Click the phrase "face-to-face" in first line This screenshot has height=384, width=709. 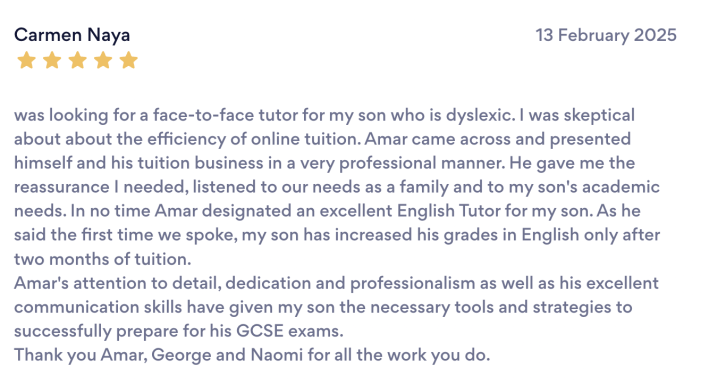pyautogui.click(x=203, y=115)
